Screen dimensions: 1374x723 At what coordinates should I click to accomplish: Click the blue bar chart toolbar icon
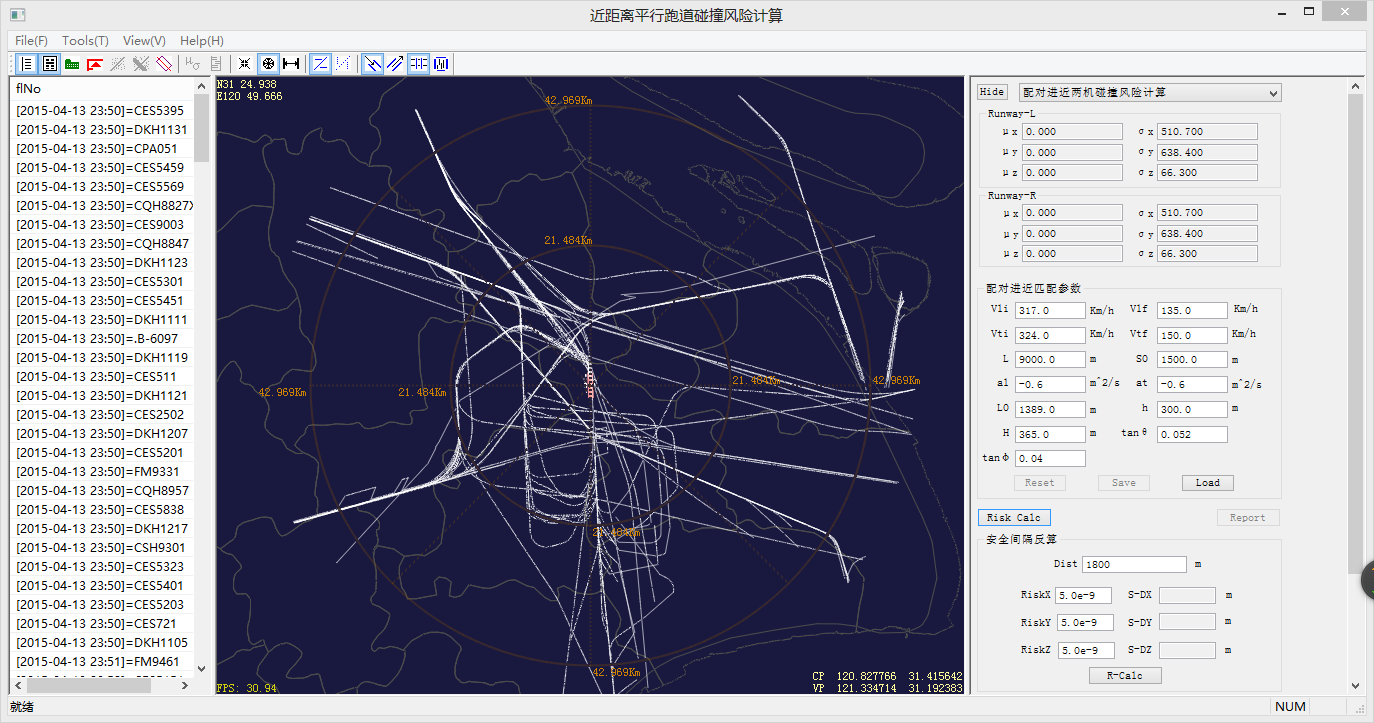(x=441, y=64)
